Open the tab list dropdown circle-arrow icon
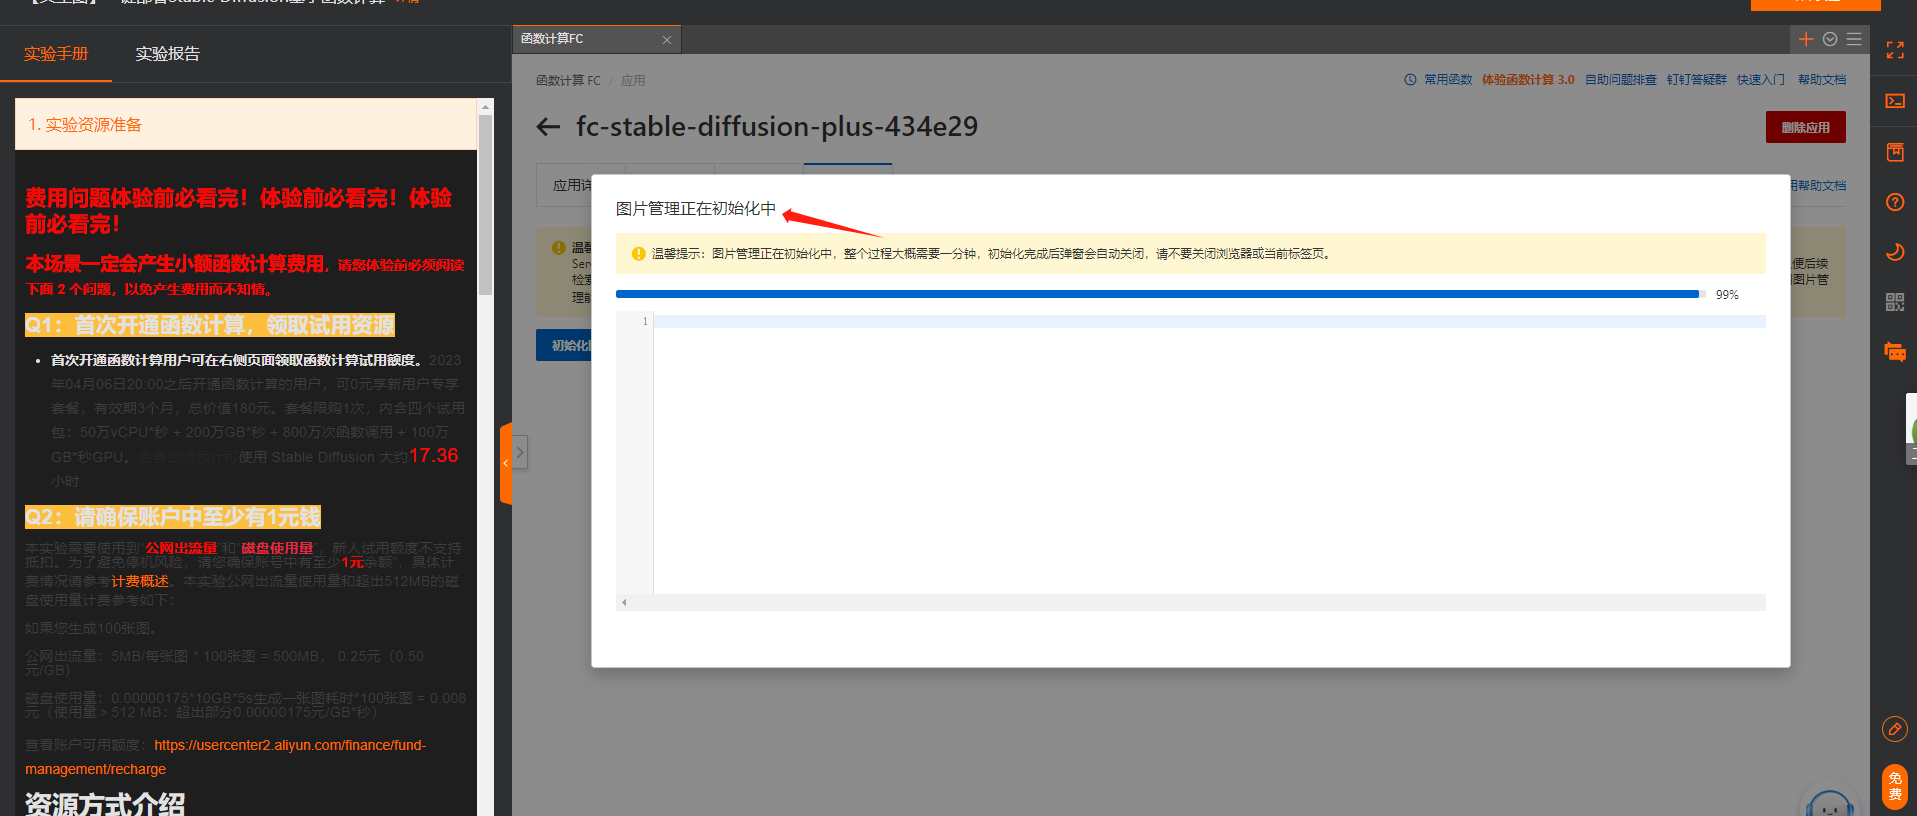 click(x=1830, y=39)
